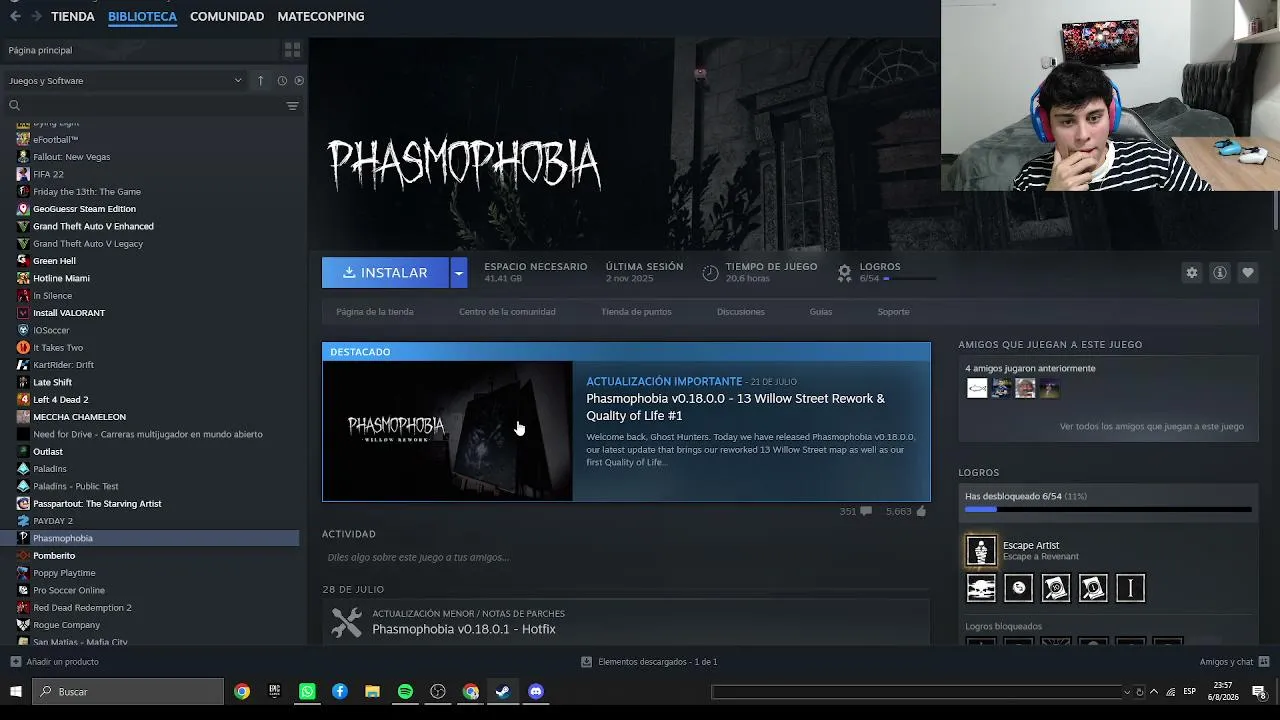Open the Escape Artist achievement icon
This screenshot has width=1280, height=720.
point(981,550)
